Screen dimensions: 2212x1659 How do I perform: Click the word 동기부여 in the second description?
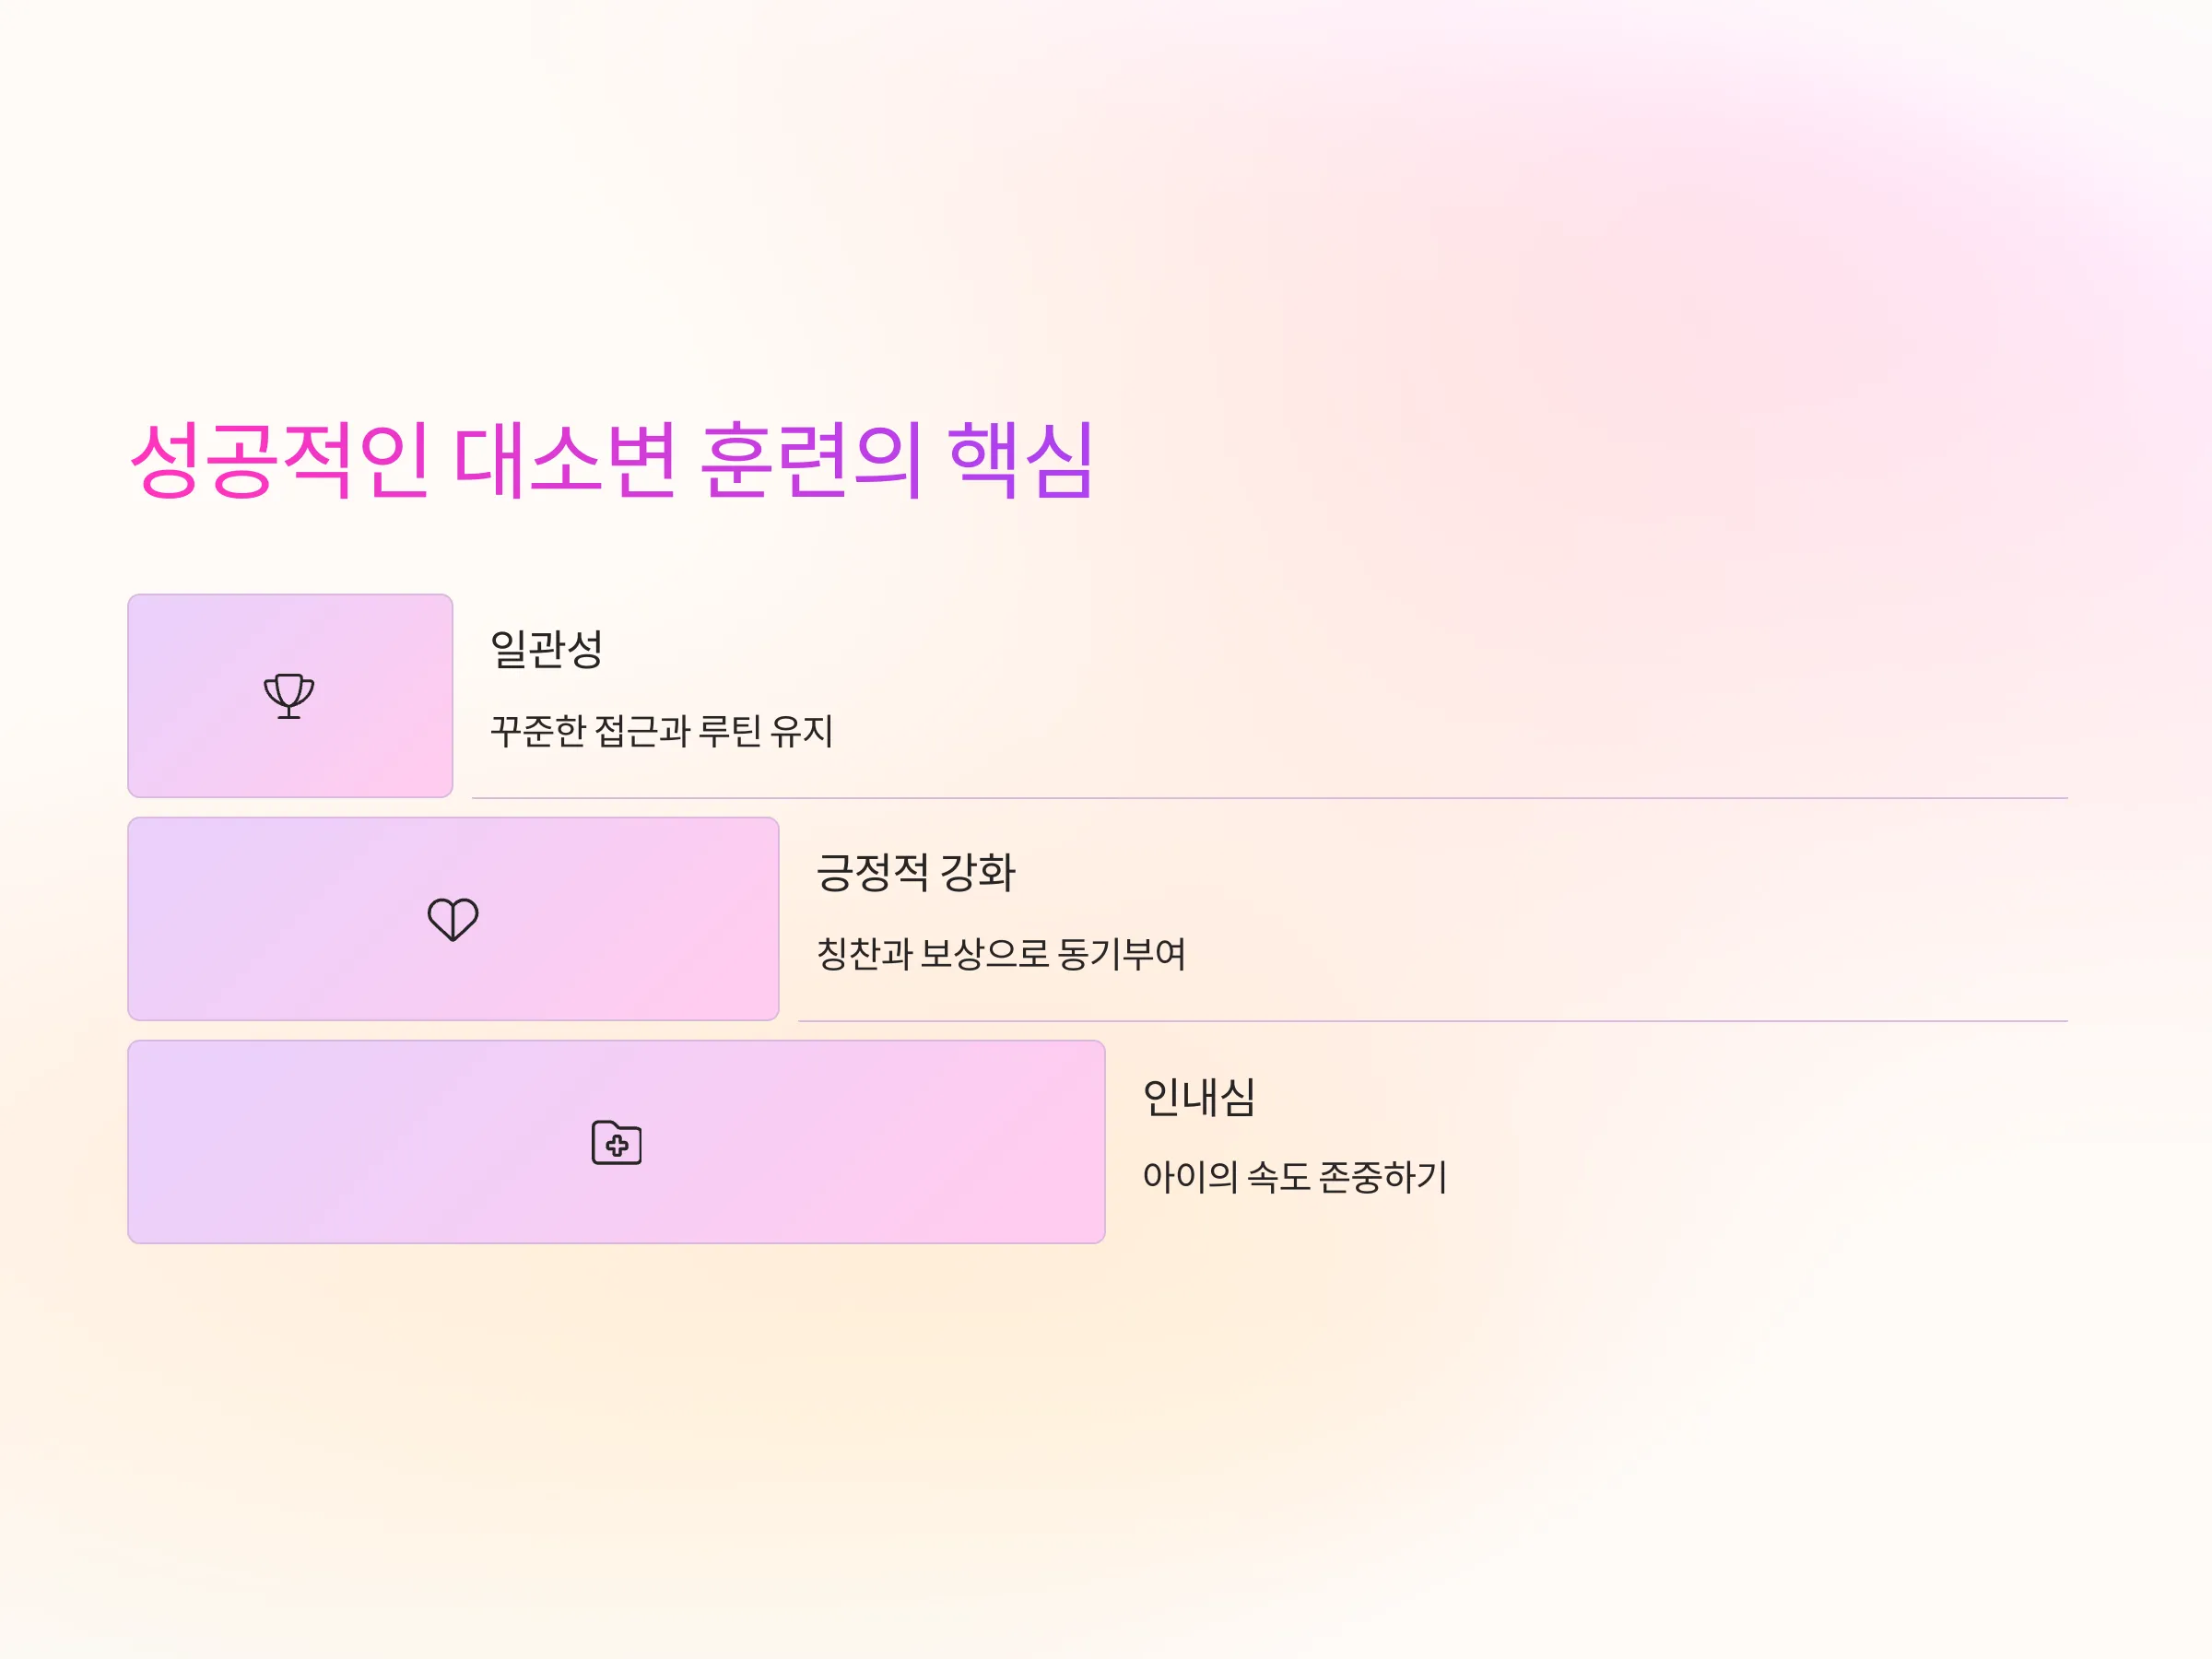(1122, 954)
